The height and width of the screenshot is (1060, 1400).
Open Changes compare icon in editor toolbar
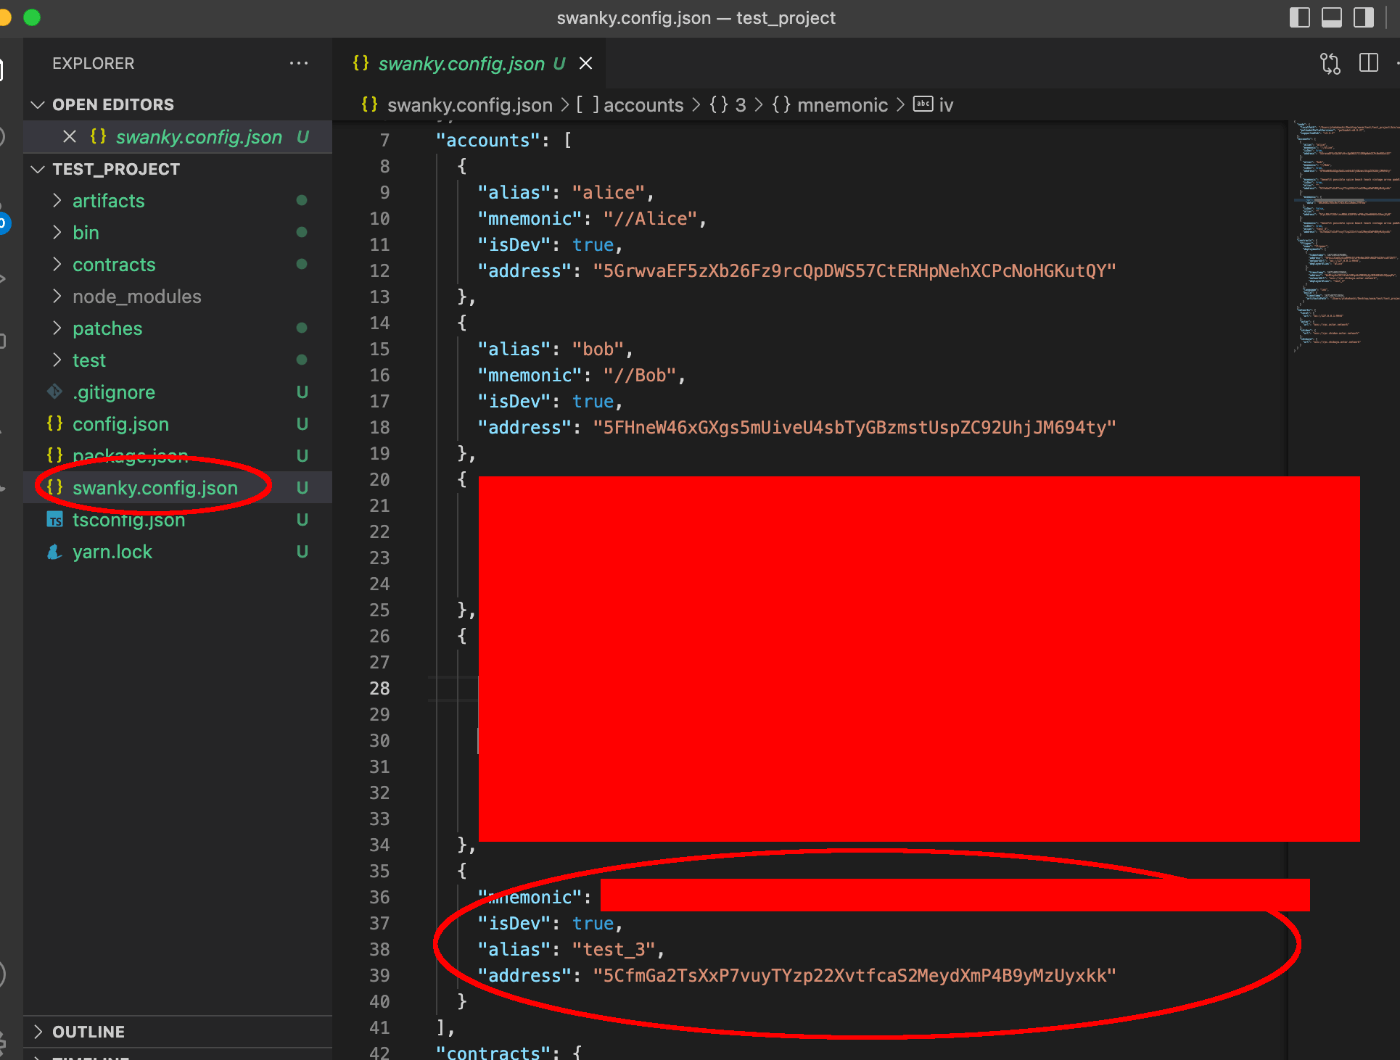[x=1330, y=63]
